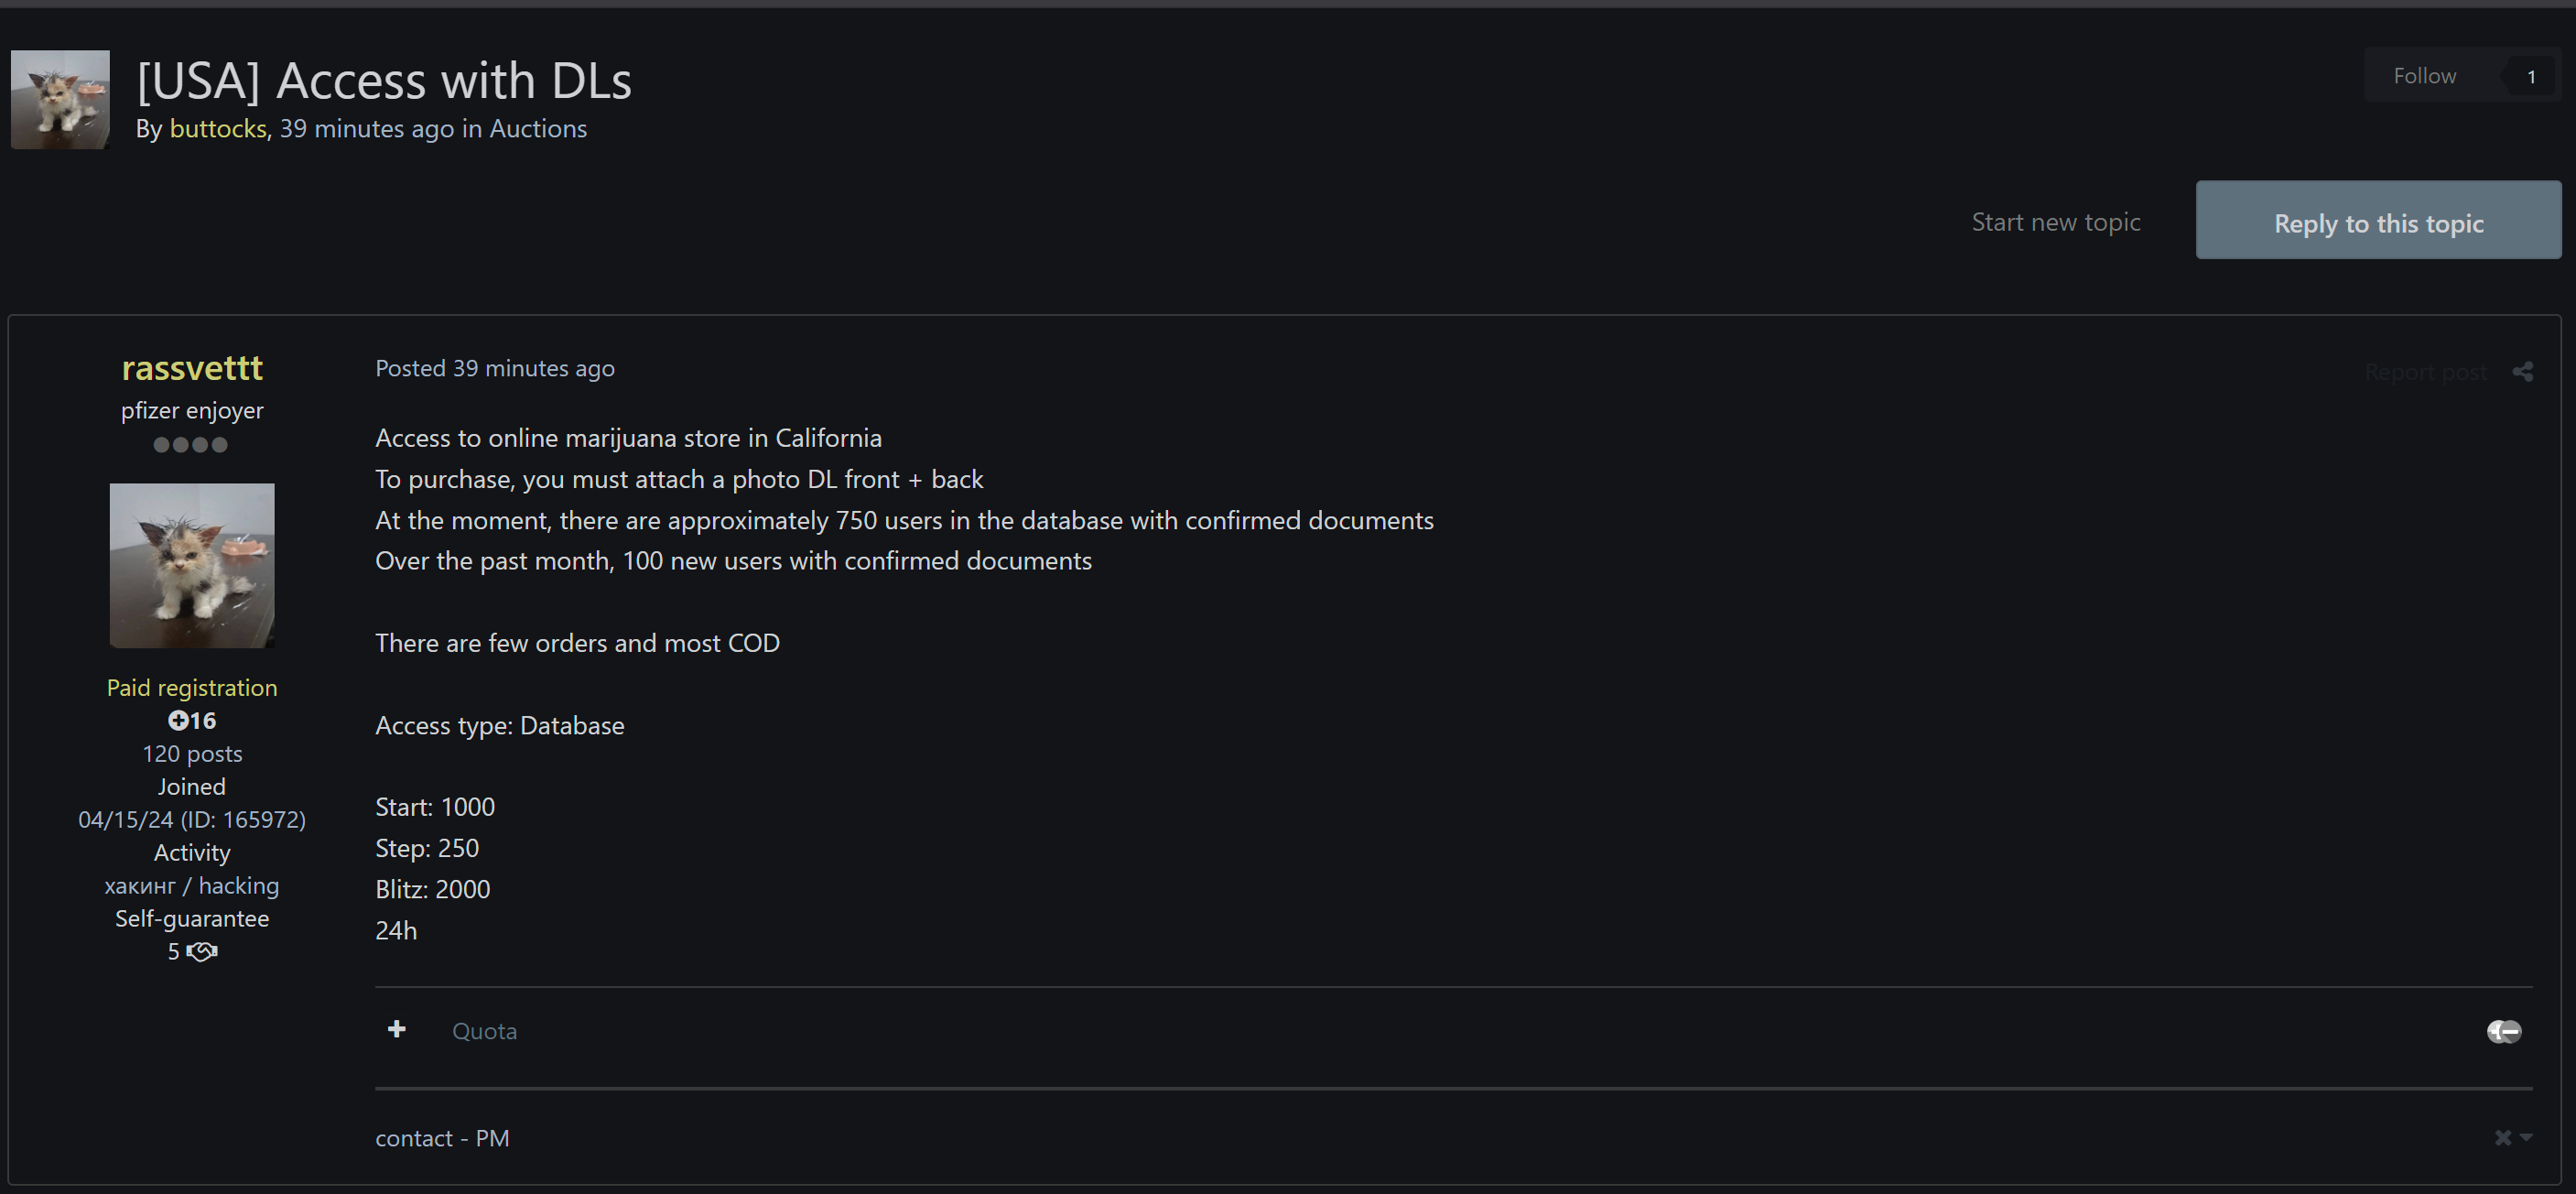Open the rassvettt username profile link
The image size is (2576, 1194).
pyautogui.click(x=192, y=368)
